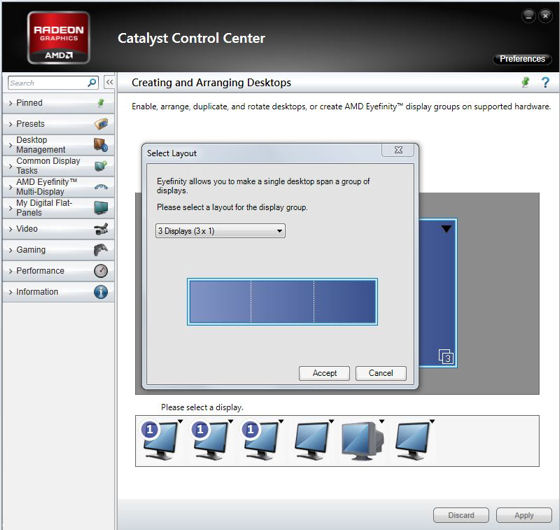
Task: Expand the Desktop Management section
Action: (x=58, y=145)
